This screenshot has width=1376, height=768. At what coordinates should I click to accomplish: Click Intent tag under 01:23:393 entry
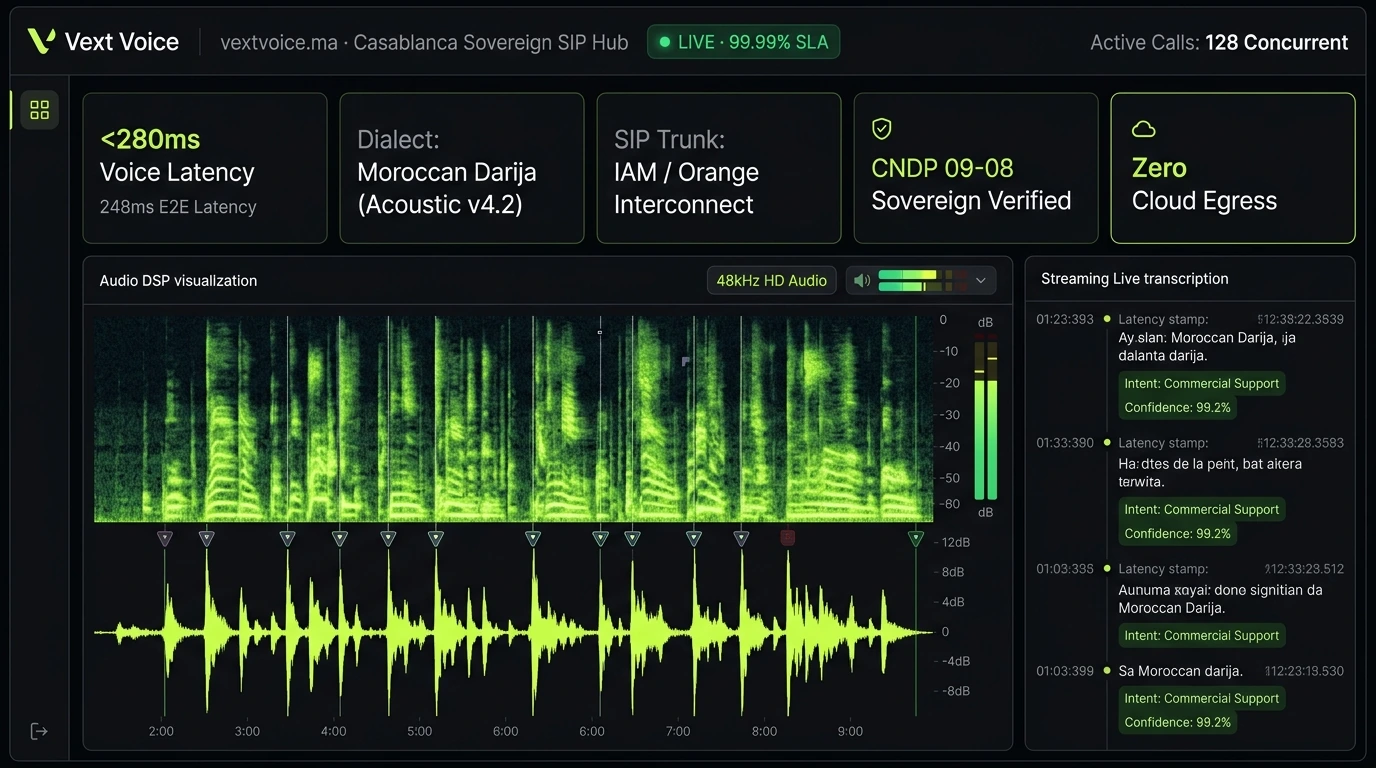(1201, 383)
